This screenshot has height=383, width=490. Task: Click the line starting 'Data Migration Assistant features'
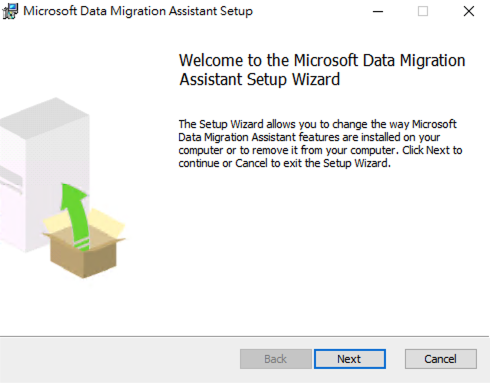coord(309,137)
